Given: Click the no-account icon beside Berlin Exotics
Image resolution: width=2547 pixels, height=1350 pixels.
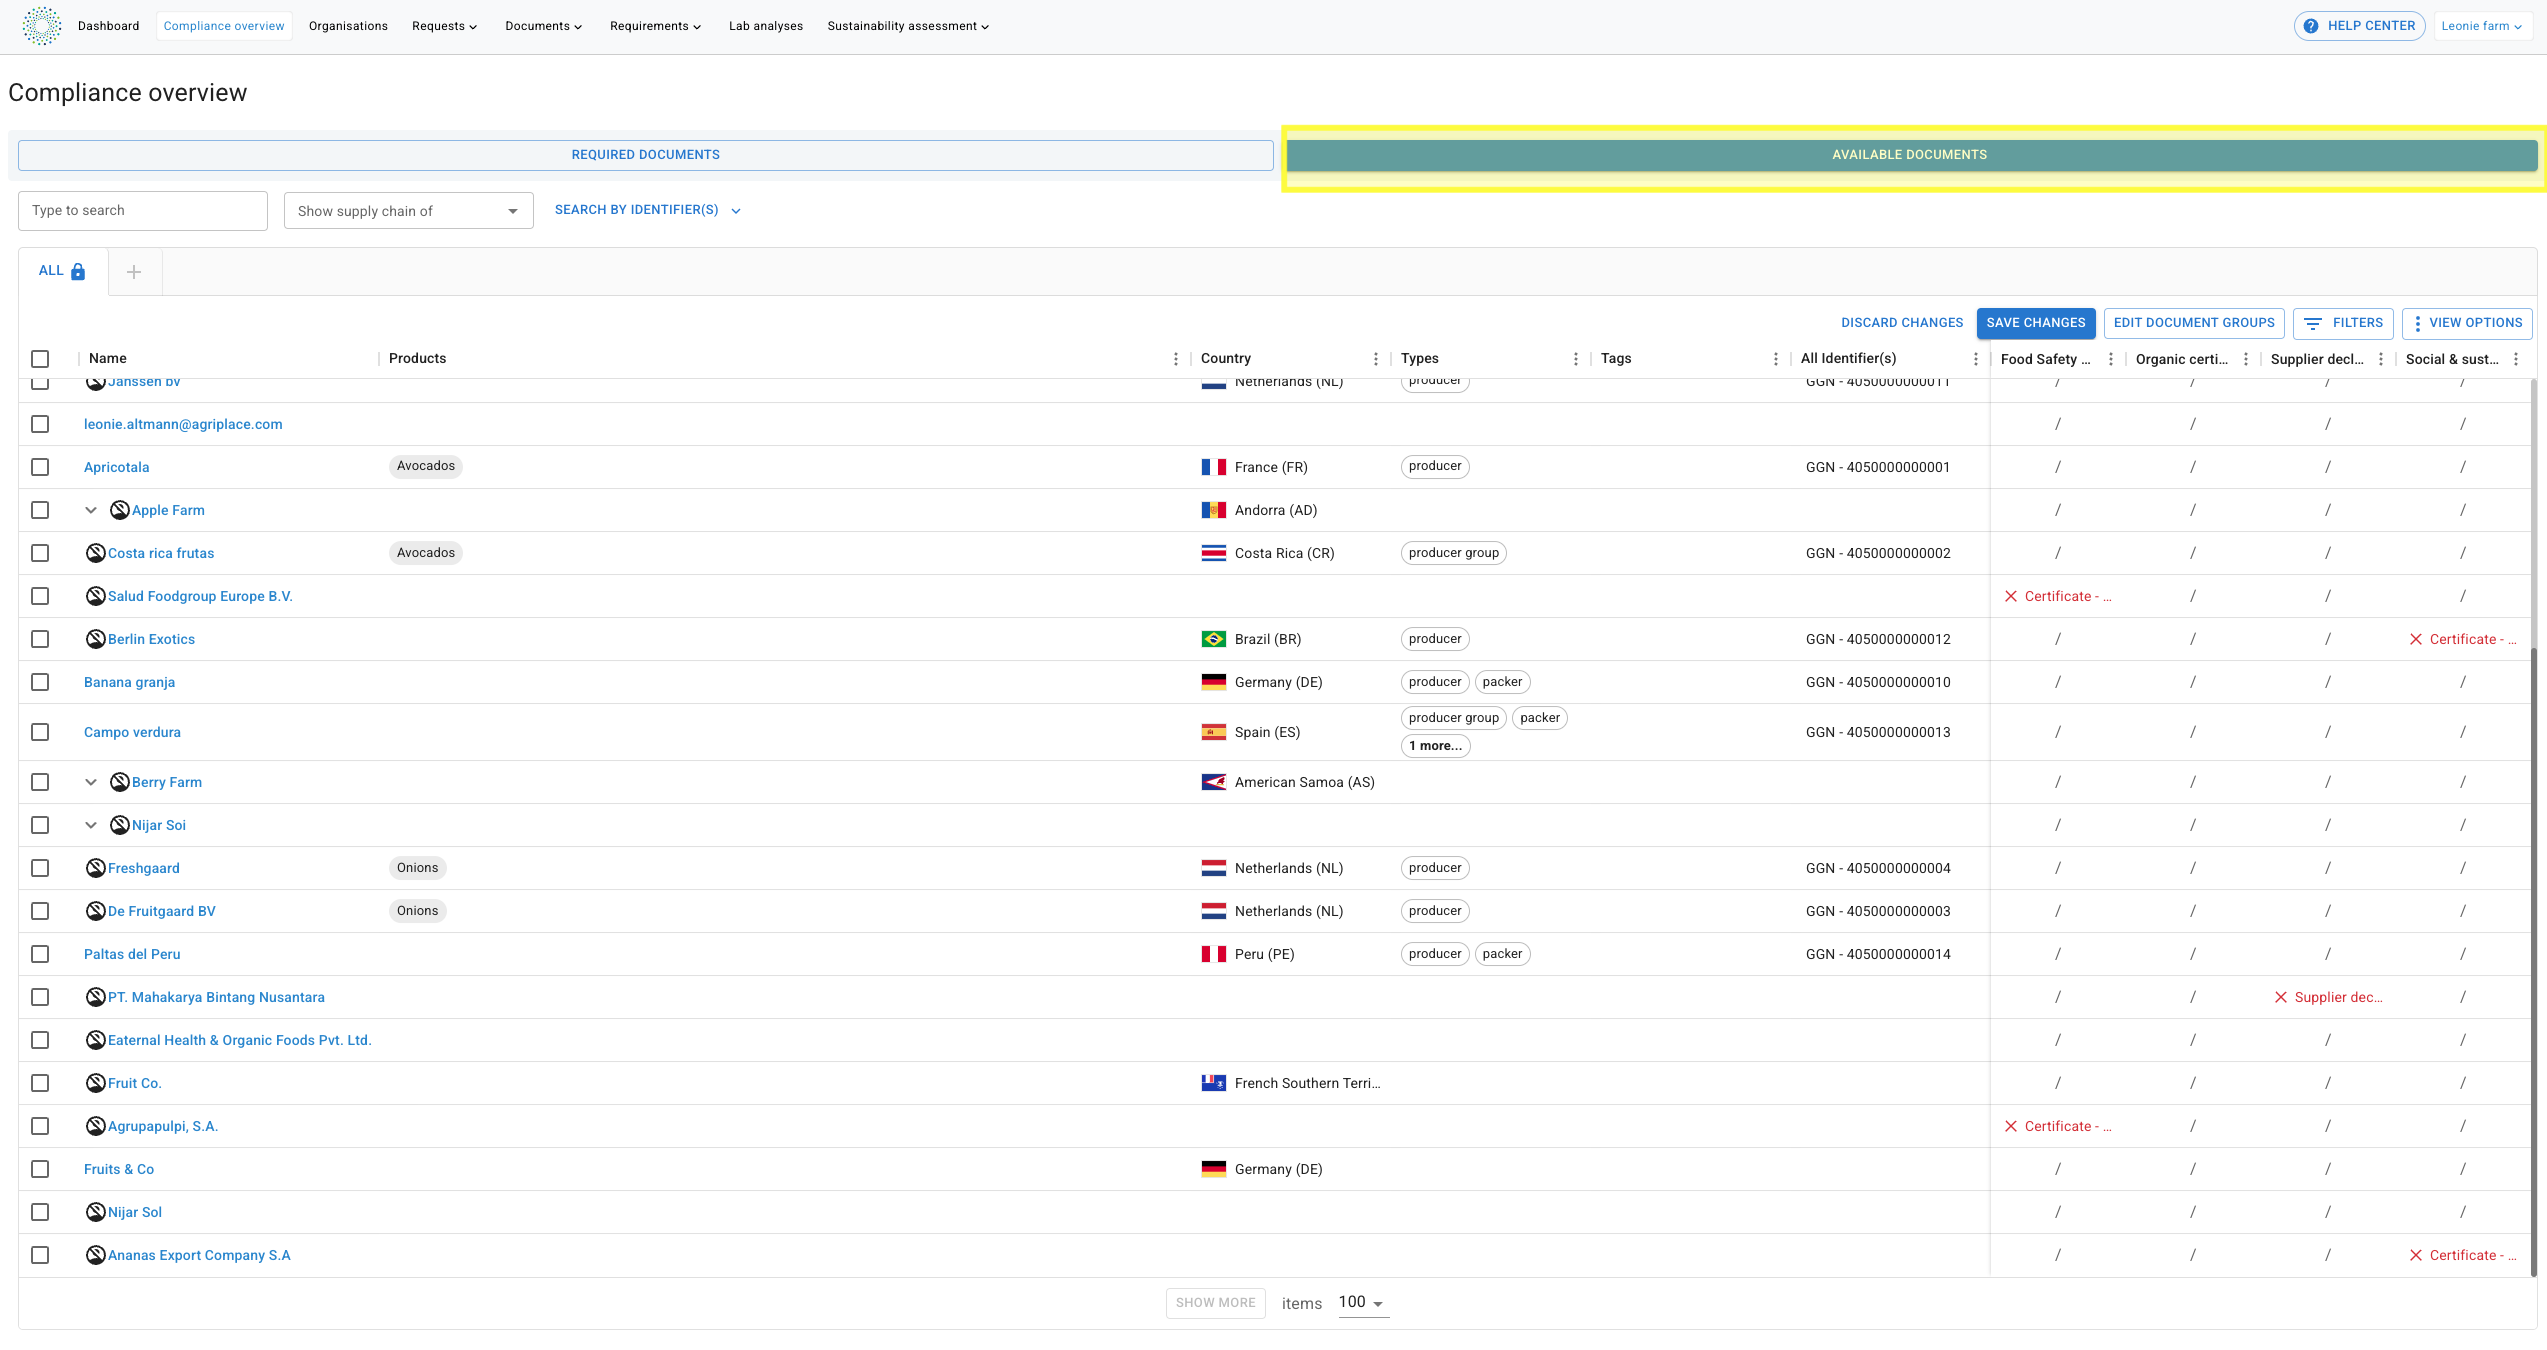Looking at the screenshot, I should 96,639.
